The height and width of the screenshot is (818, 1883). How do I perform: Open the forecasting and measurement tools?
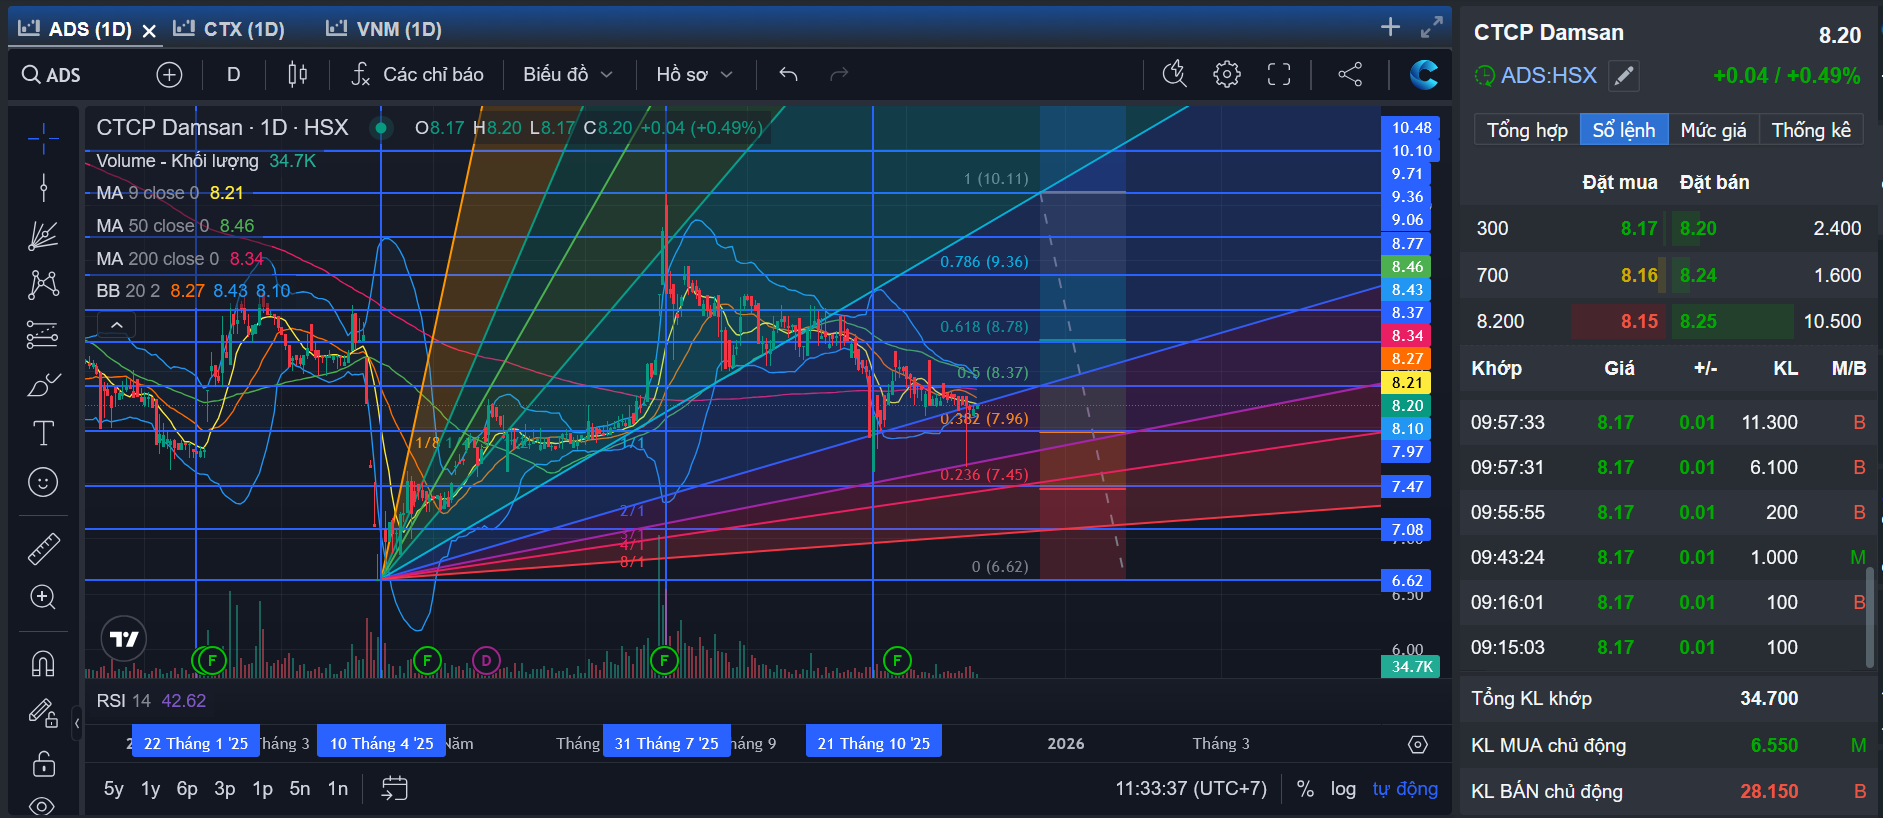click(43, 334)
